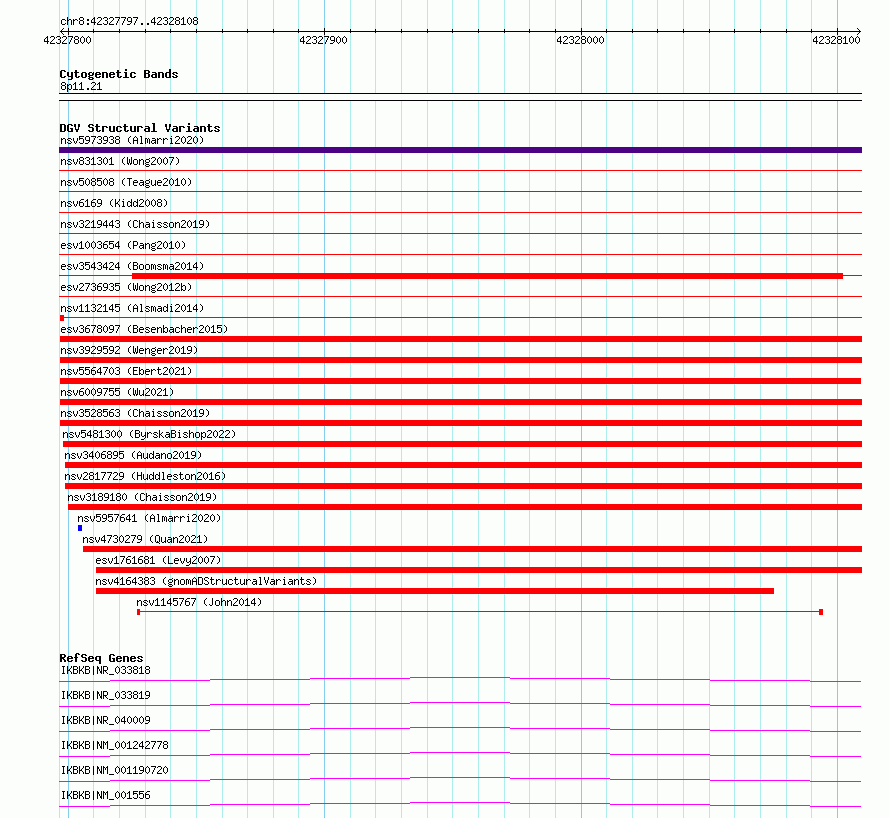Click the nsv6169 (Kidd2008) label
The height and width of the screenshot is (818, 890).
[x=114, y=203]
